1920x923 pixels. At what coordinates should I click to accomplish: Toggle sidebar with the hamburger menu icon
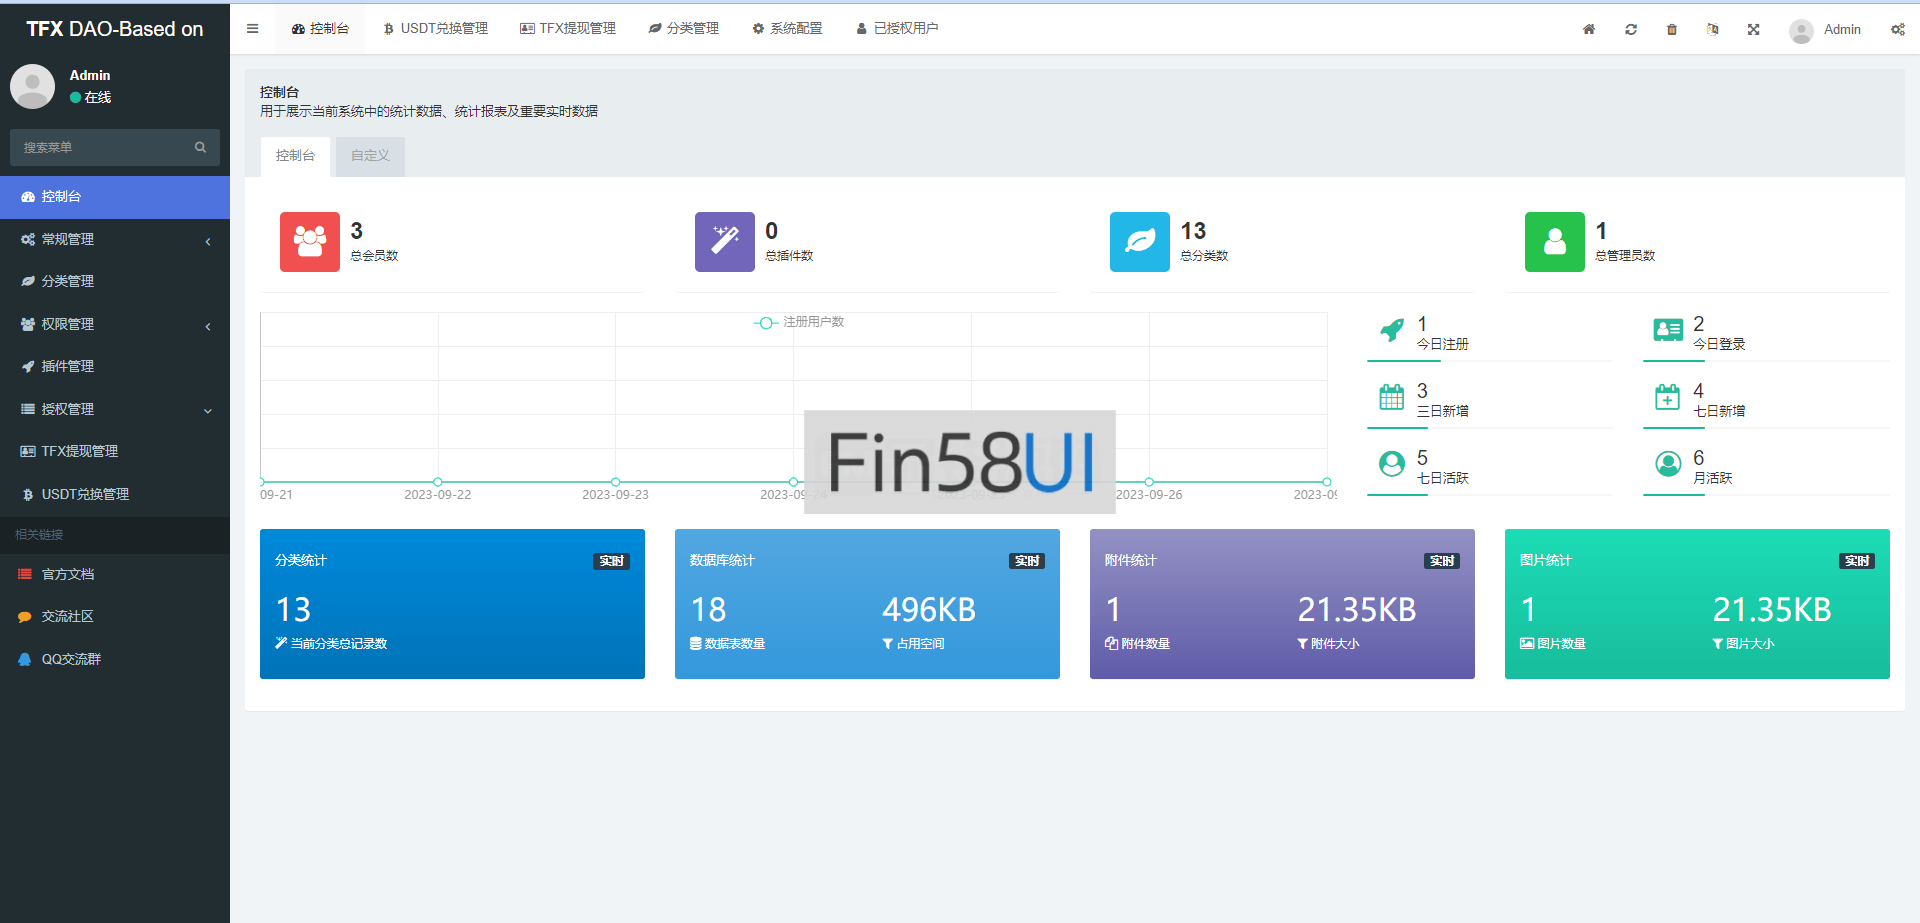pyautogui.click(x=252, y=29)
